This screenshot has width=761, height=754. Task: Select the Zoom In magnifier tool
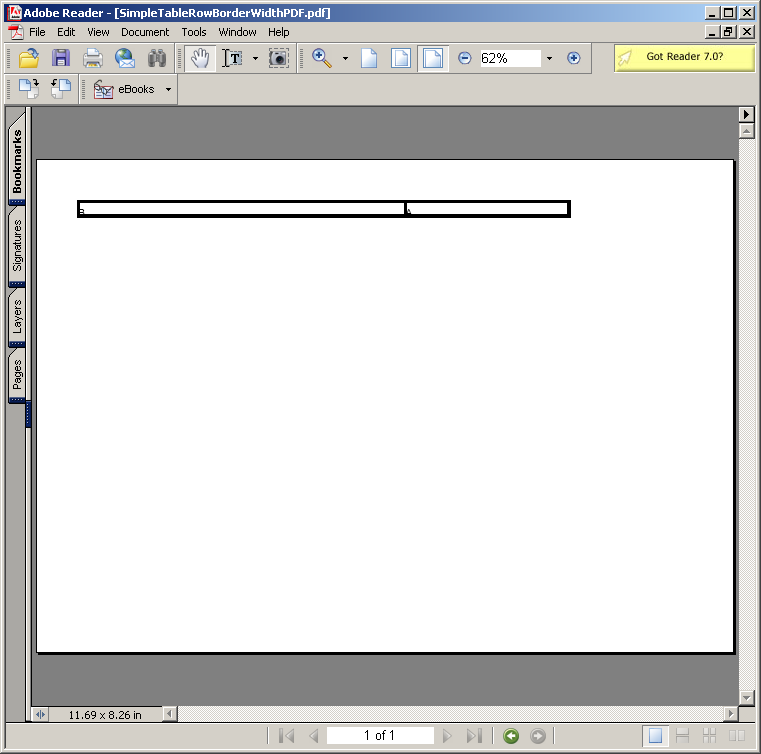pyautogui.click(x=322, y=58)
